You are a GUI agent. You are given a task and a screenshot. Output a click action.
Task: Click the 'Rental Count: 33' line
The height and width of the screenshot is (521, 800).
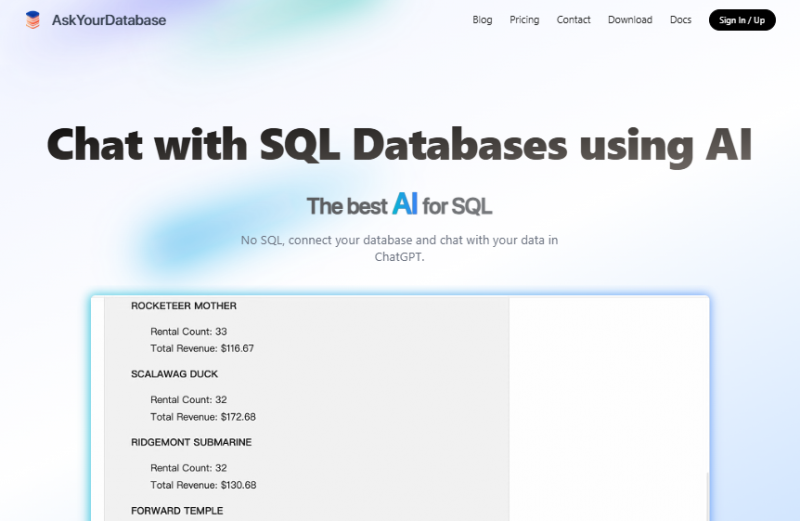click(189, 331)
